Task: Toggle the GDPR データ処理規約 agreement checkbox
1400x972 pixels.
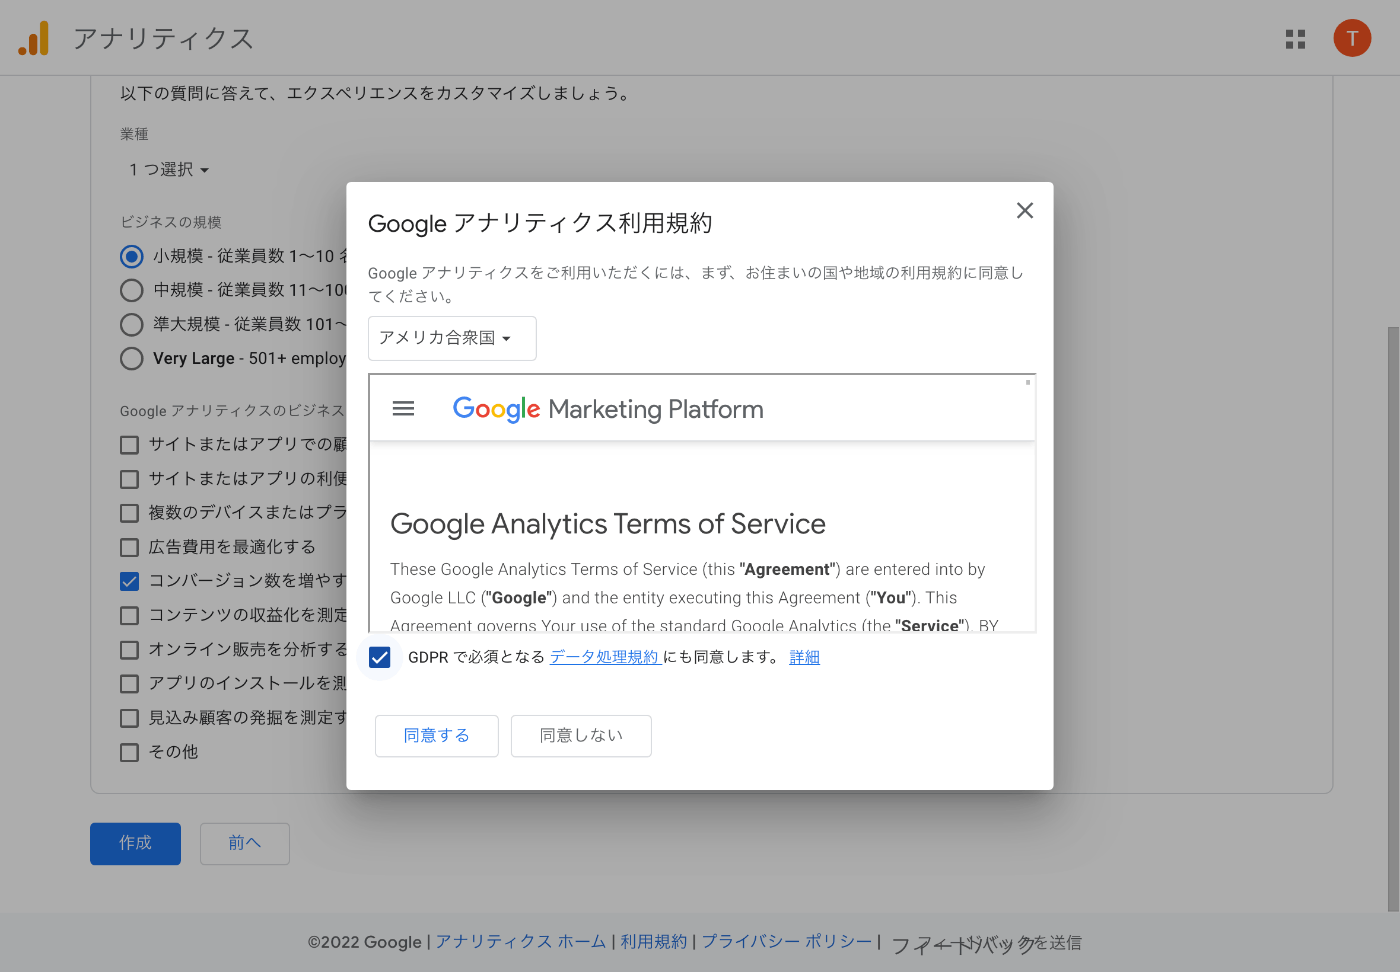Action: [379, 657]
